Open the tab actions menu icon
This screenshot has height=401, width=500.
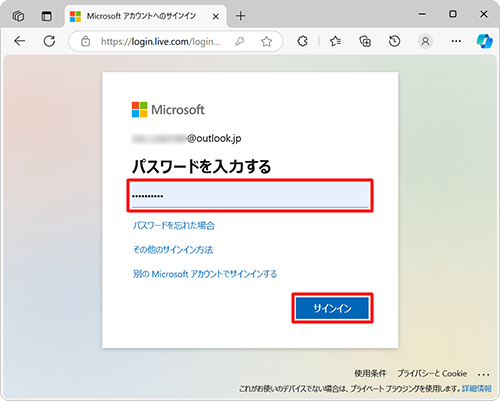[x=47, y=16]
